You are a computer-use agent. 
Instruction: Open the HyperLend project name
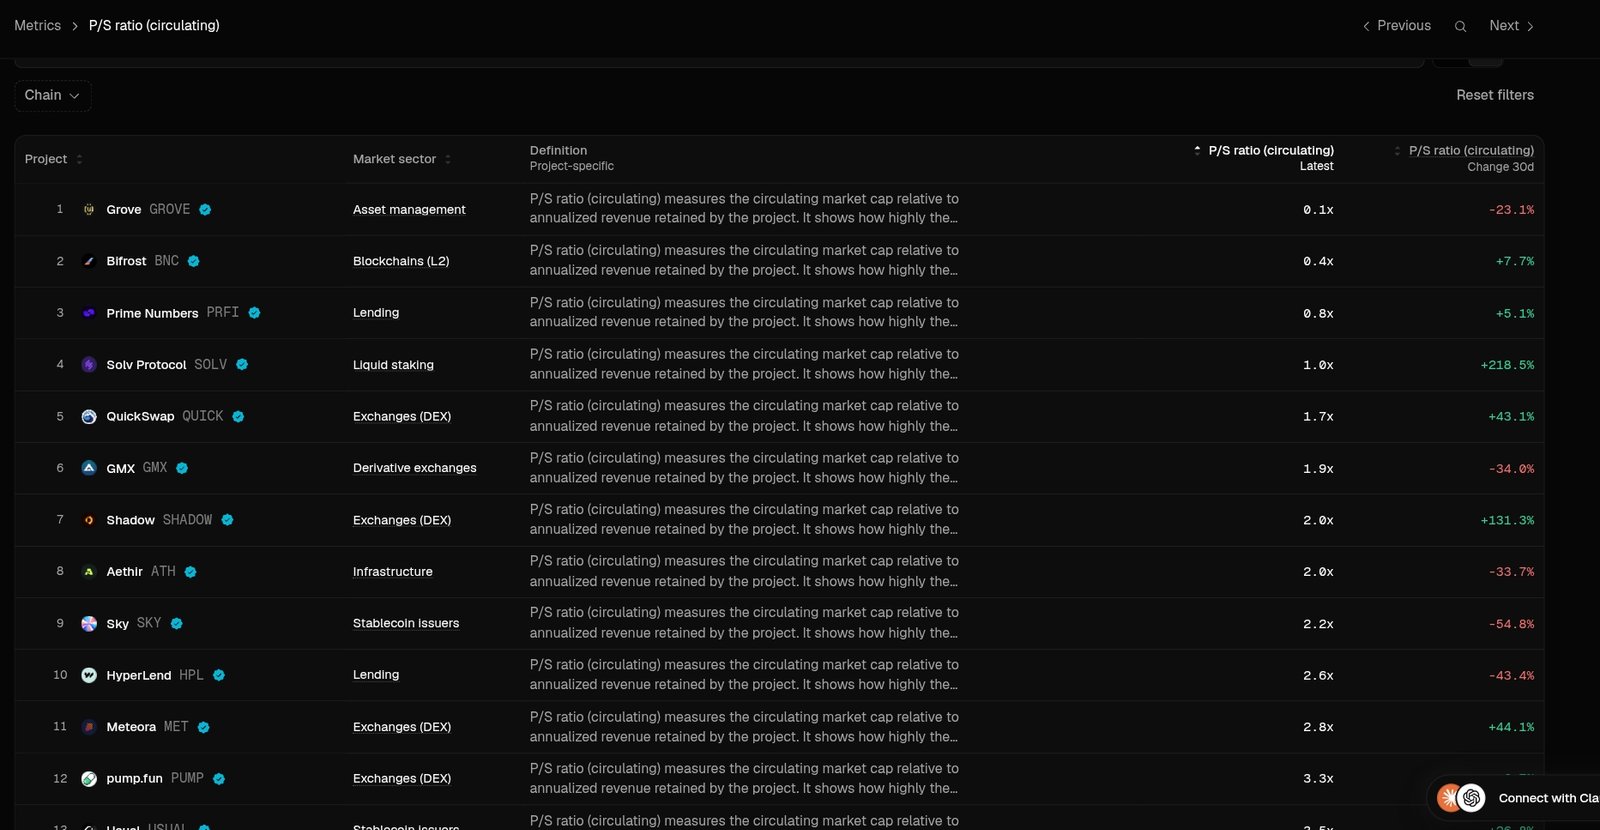(x=139, y=675)
